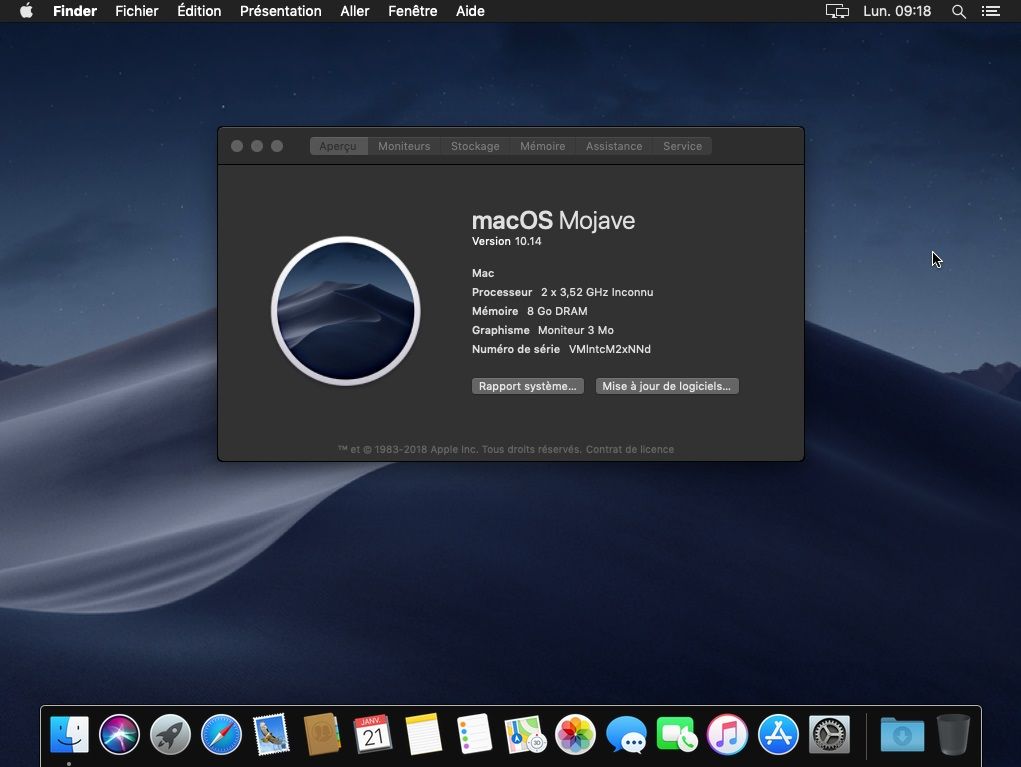Launch Siri from the Dock

click(x=119, y=734)
